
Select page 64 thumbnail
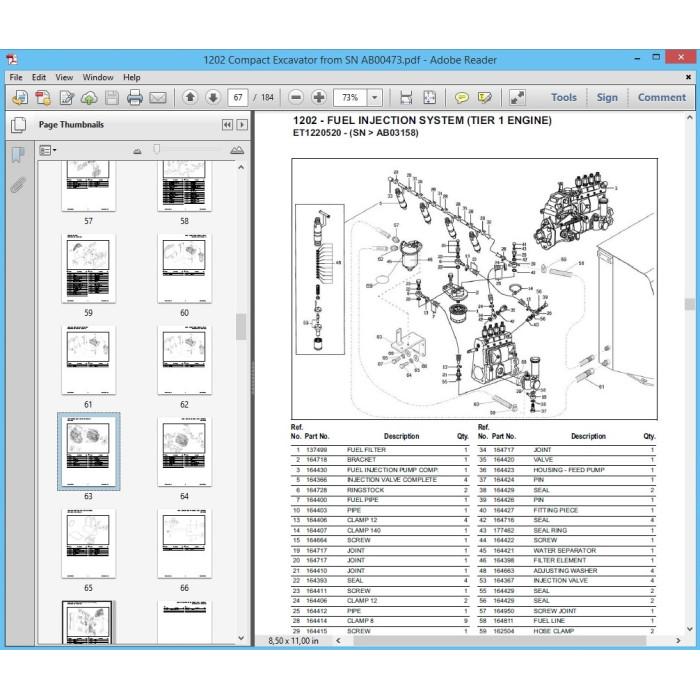click(x=184, y=452)
